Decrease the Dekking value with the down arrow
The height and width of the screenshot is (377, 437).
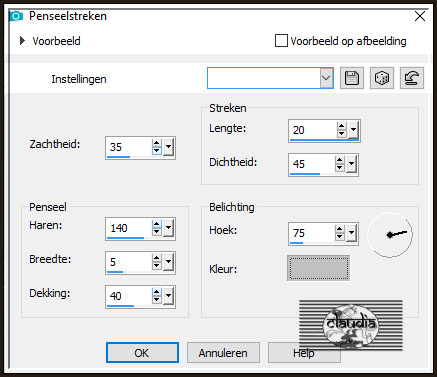click(x=157, y=300)
